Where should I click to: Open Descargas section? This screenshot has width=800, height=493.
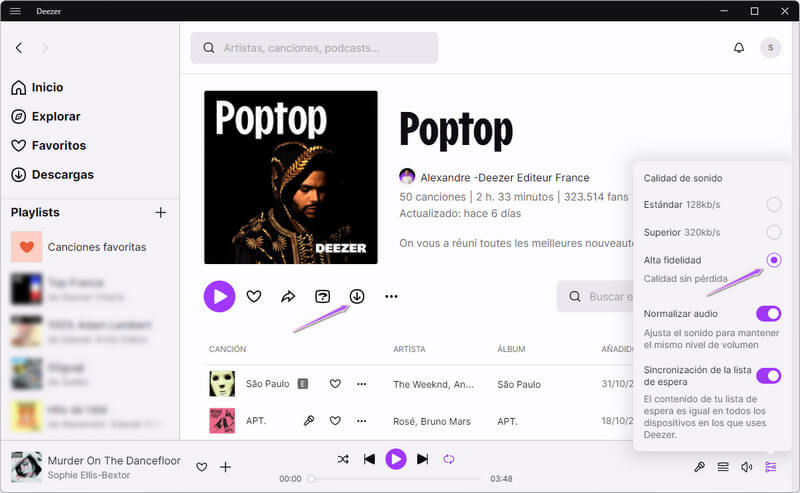tap(53, 175)
